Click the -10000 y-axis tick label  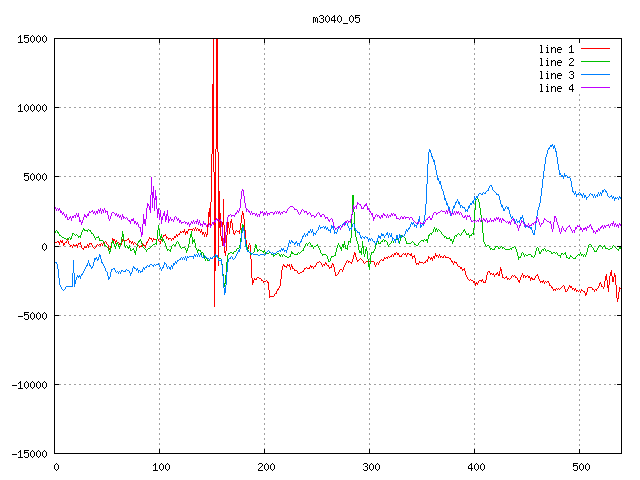[29, 385]
